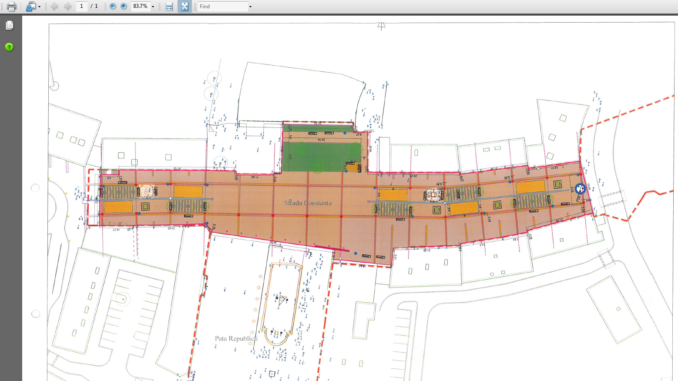Click the Zoom In button
The width and height of the screenshot is (678, 381).
[124, 6]
